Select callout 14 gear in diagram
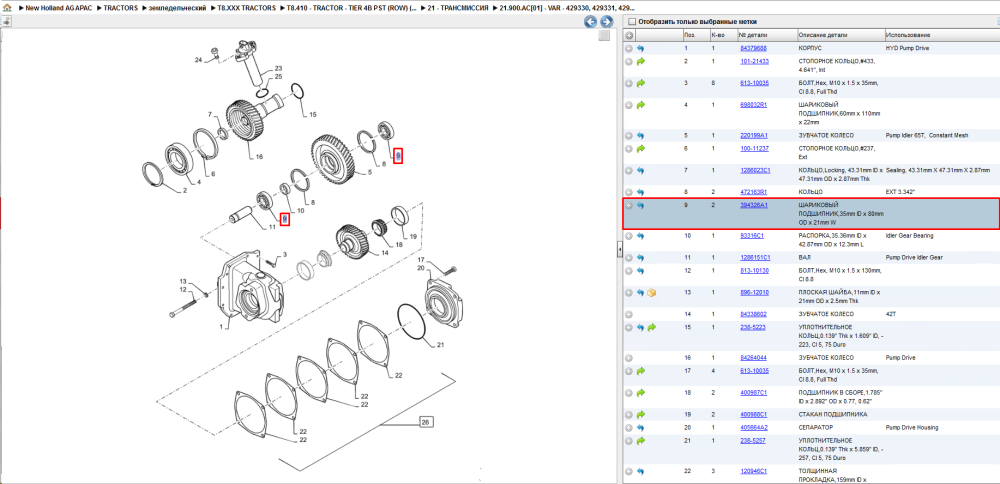Viewport: 1000px width, 484px height. click(385, 253)
